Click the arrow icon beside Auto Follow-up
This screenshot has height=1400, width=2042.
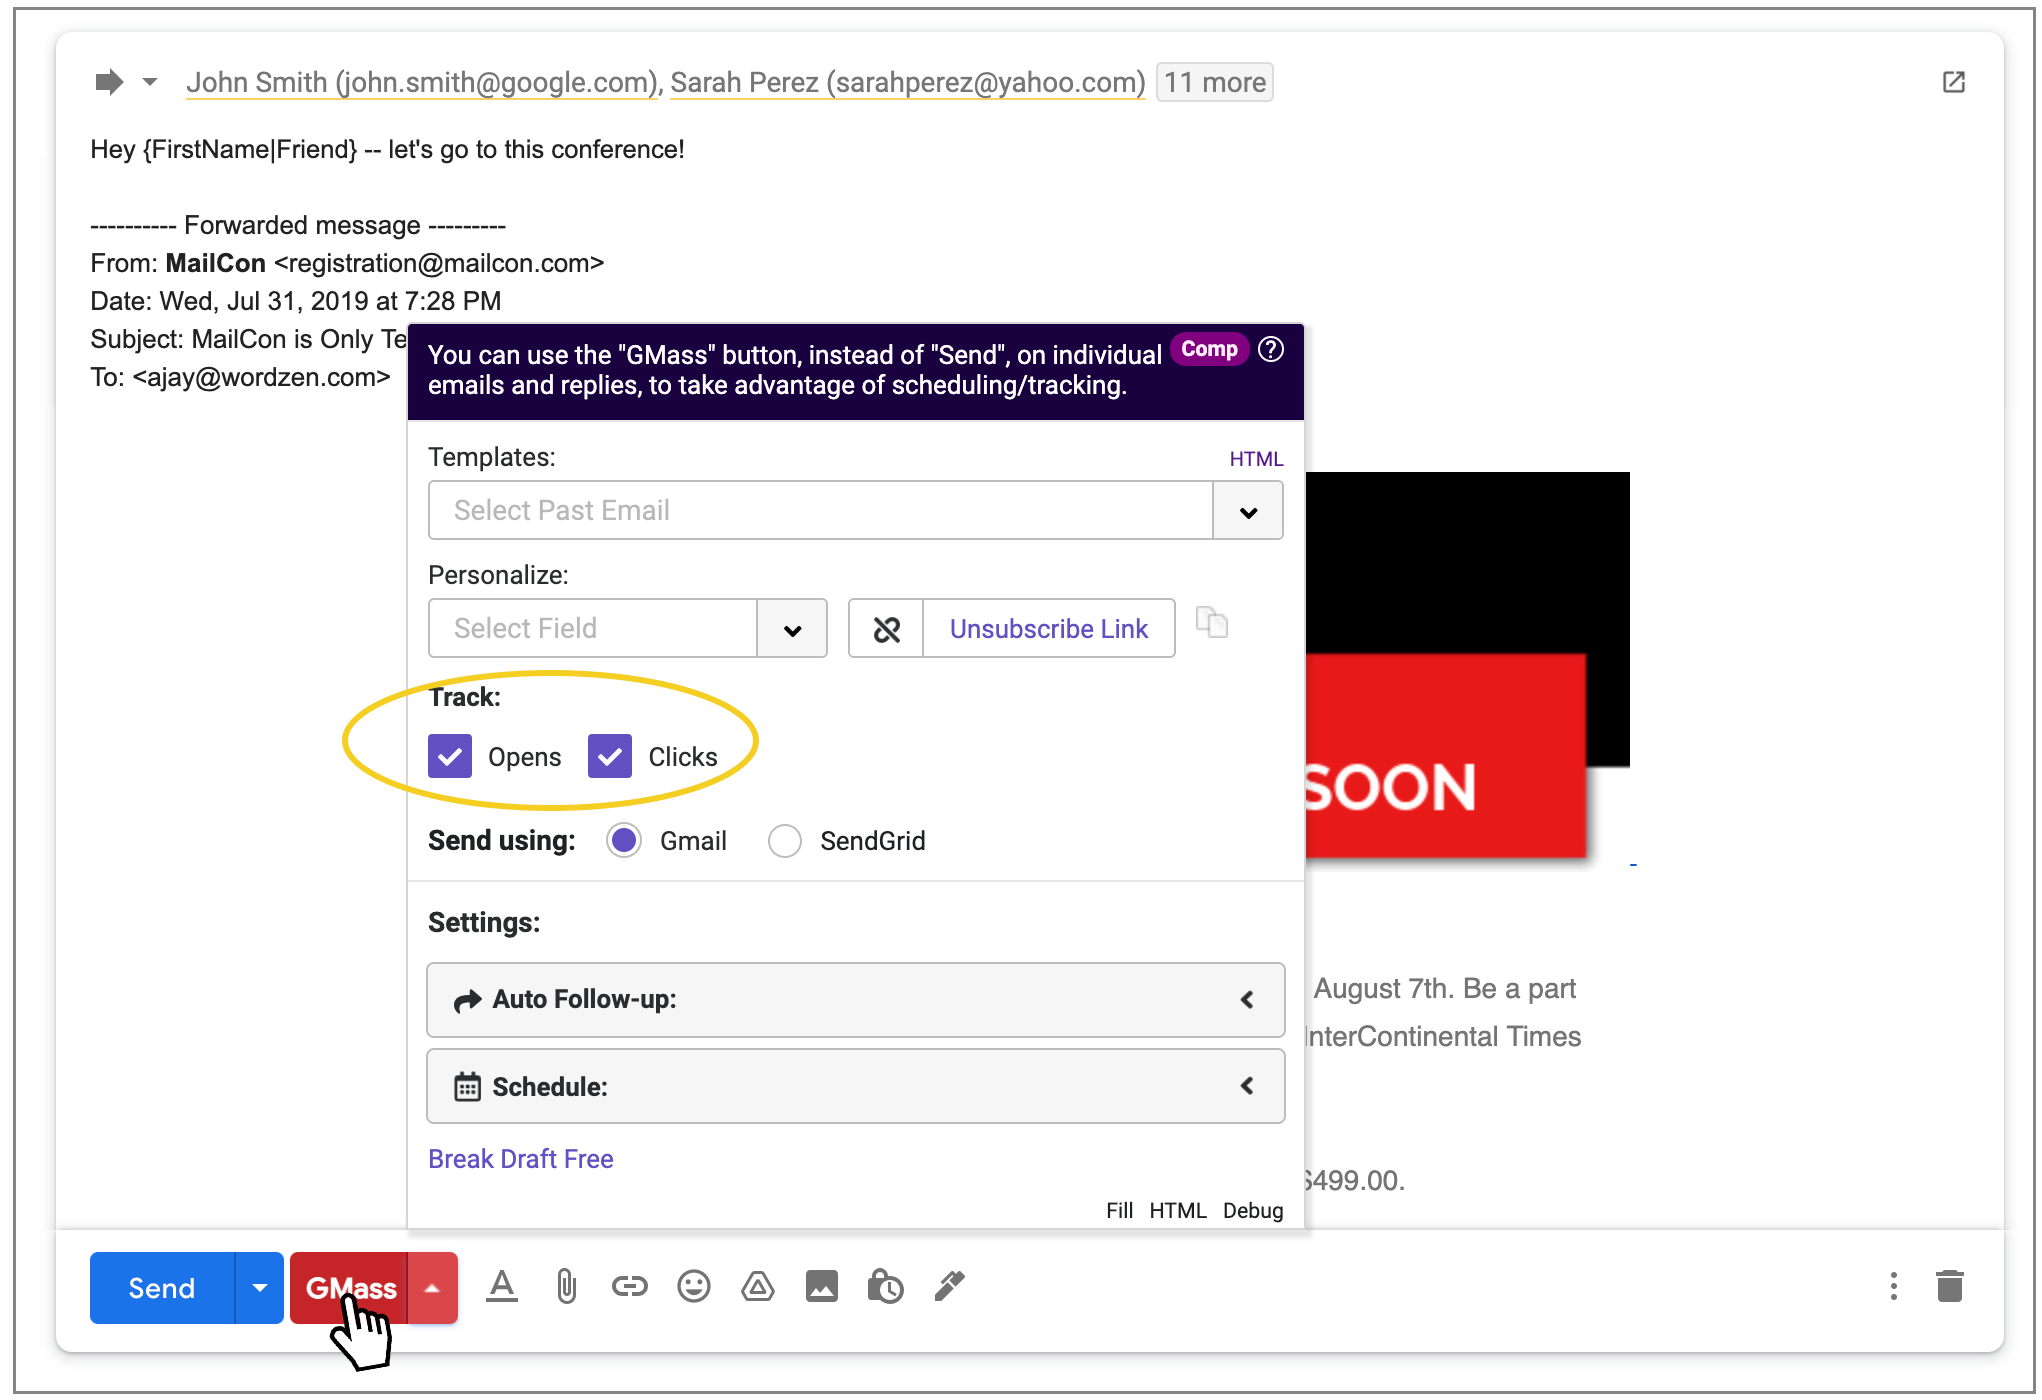467,1000
